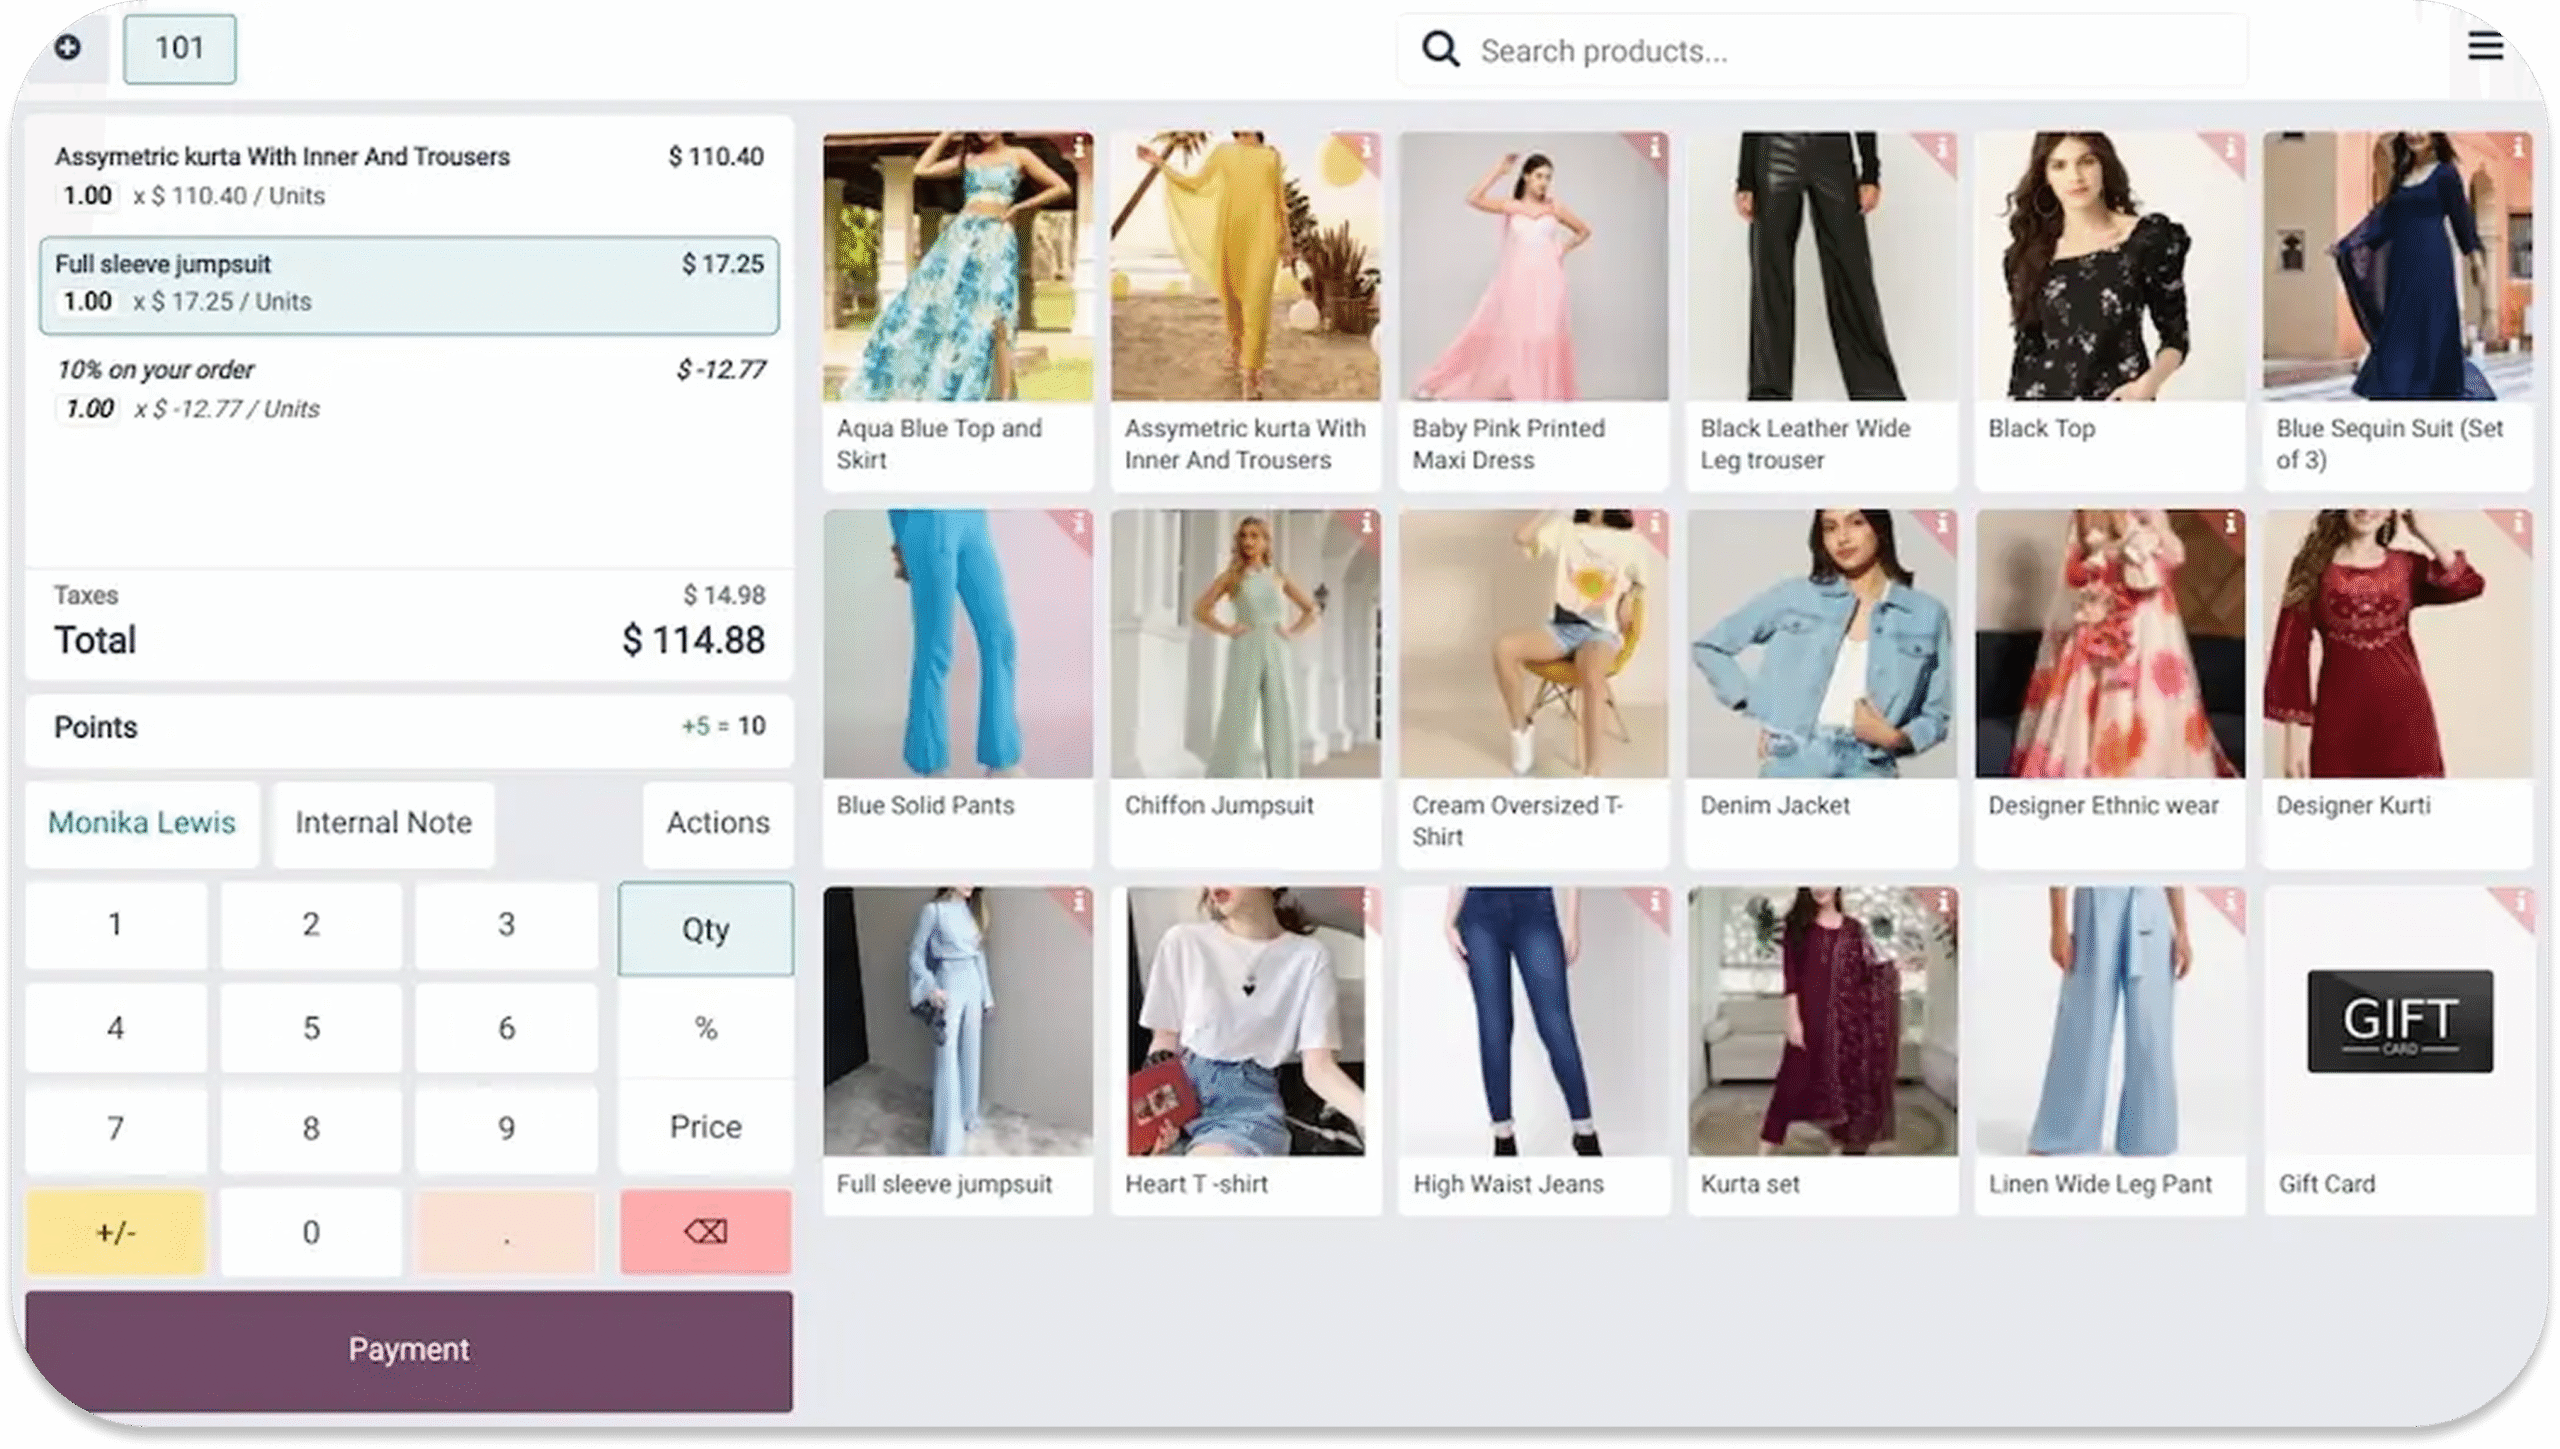Show info badge on Denim Jacket
The height and width of the screenshot is (1449, 2560).
point(1942,524)
